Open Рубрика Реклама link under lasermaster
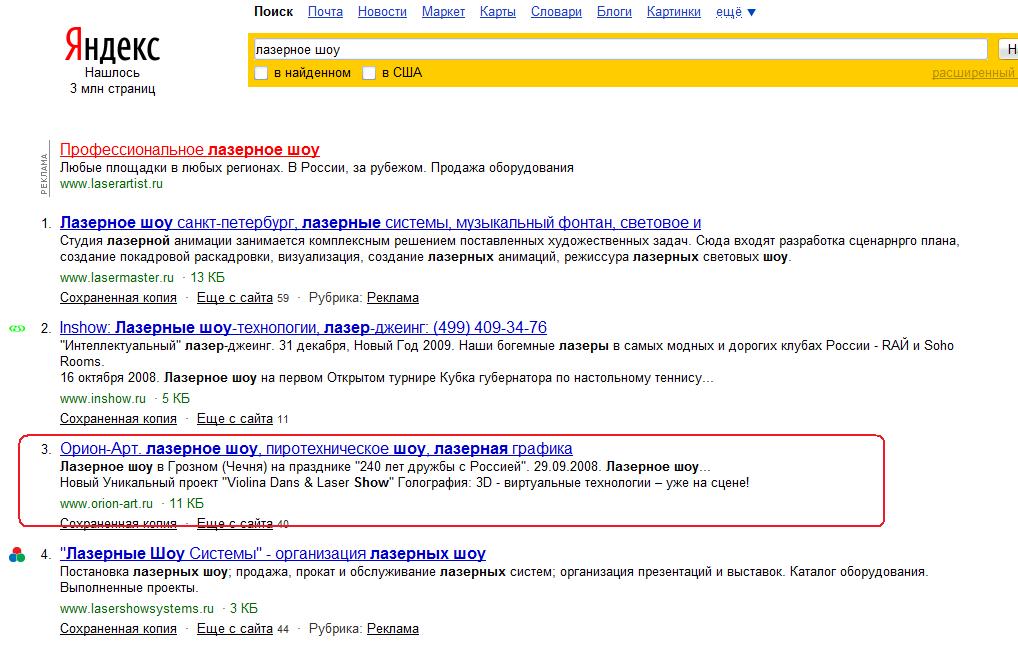 tap(393, 298)
